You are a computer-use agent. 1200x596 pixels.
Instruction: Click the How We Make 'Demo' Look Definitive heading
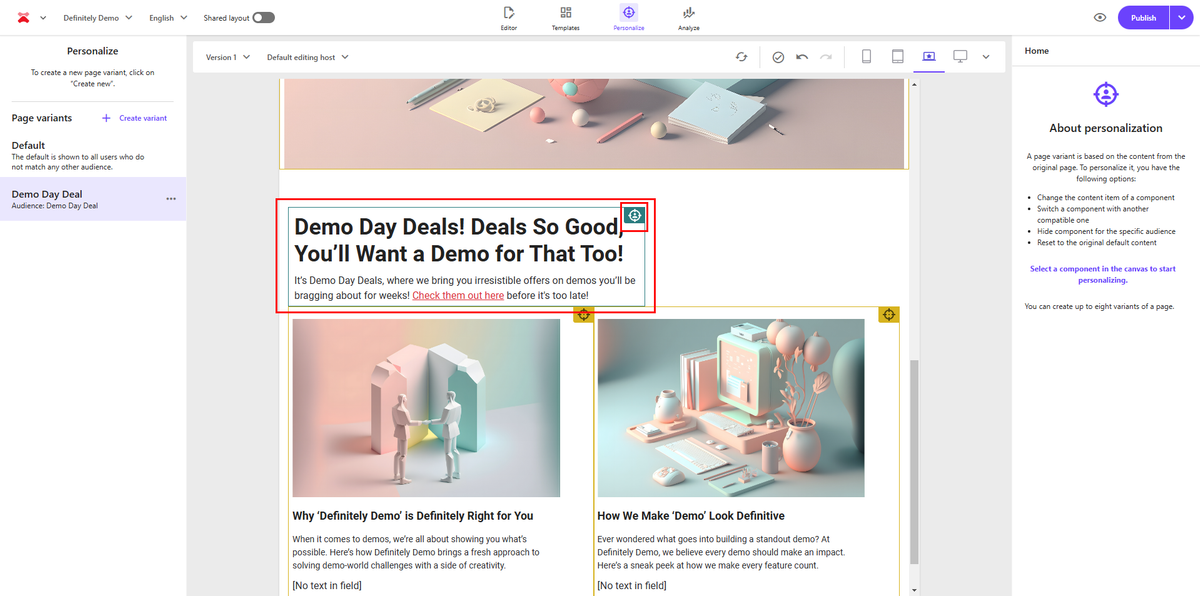point(691,516)
